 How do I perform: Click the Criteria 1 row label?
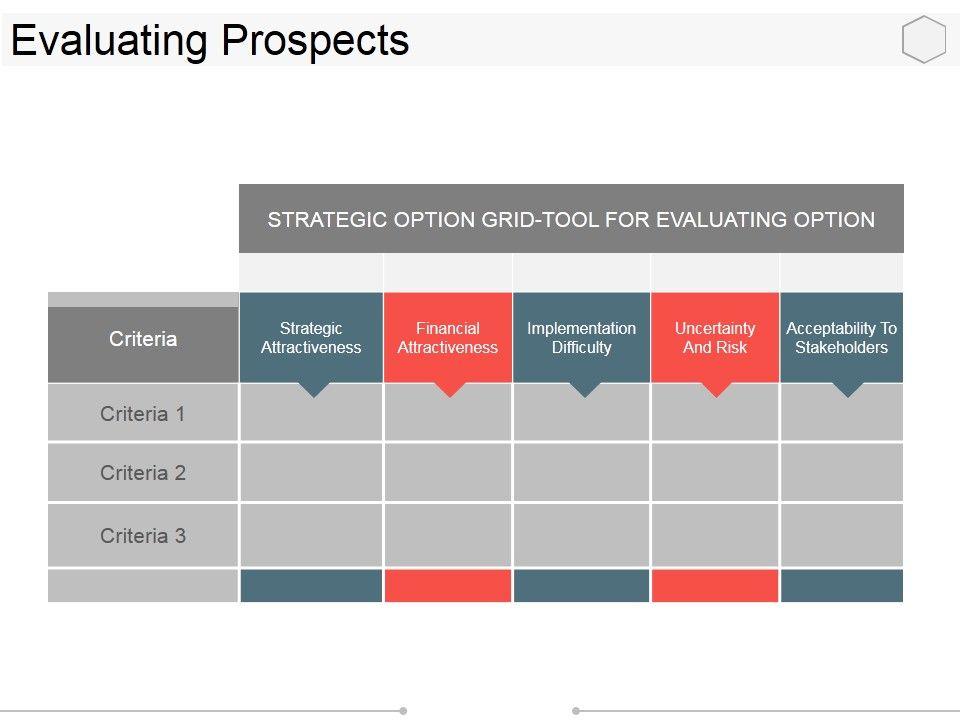143,413
